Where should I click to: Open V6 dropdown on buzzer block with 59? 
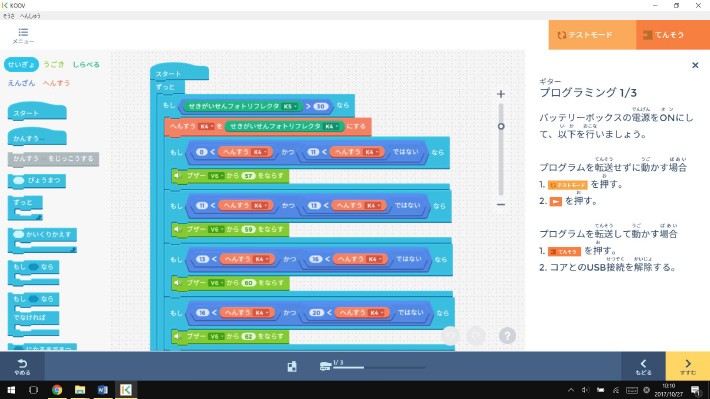[x=216, y=230]
